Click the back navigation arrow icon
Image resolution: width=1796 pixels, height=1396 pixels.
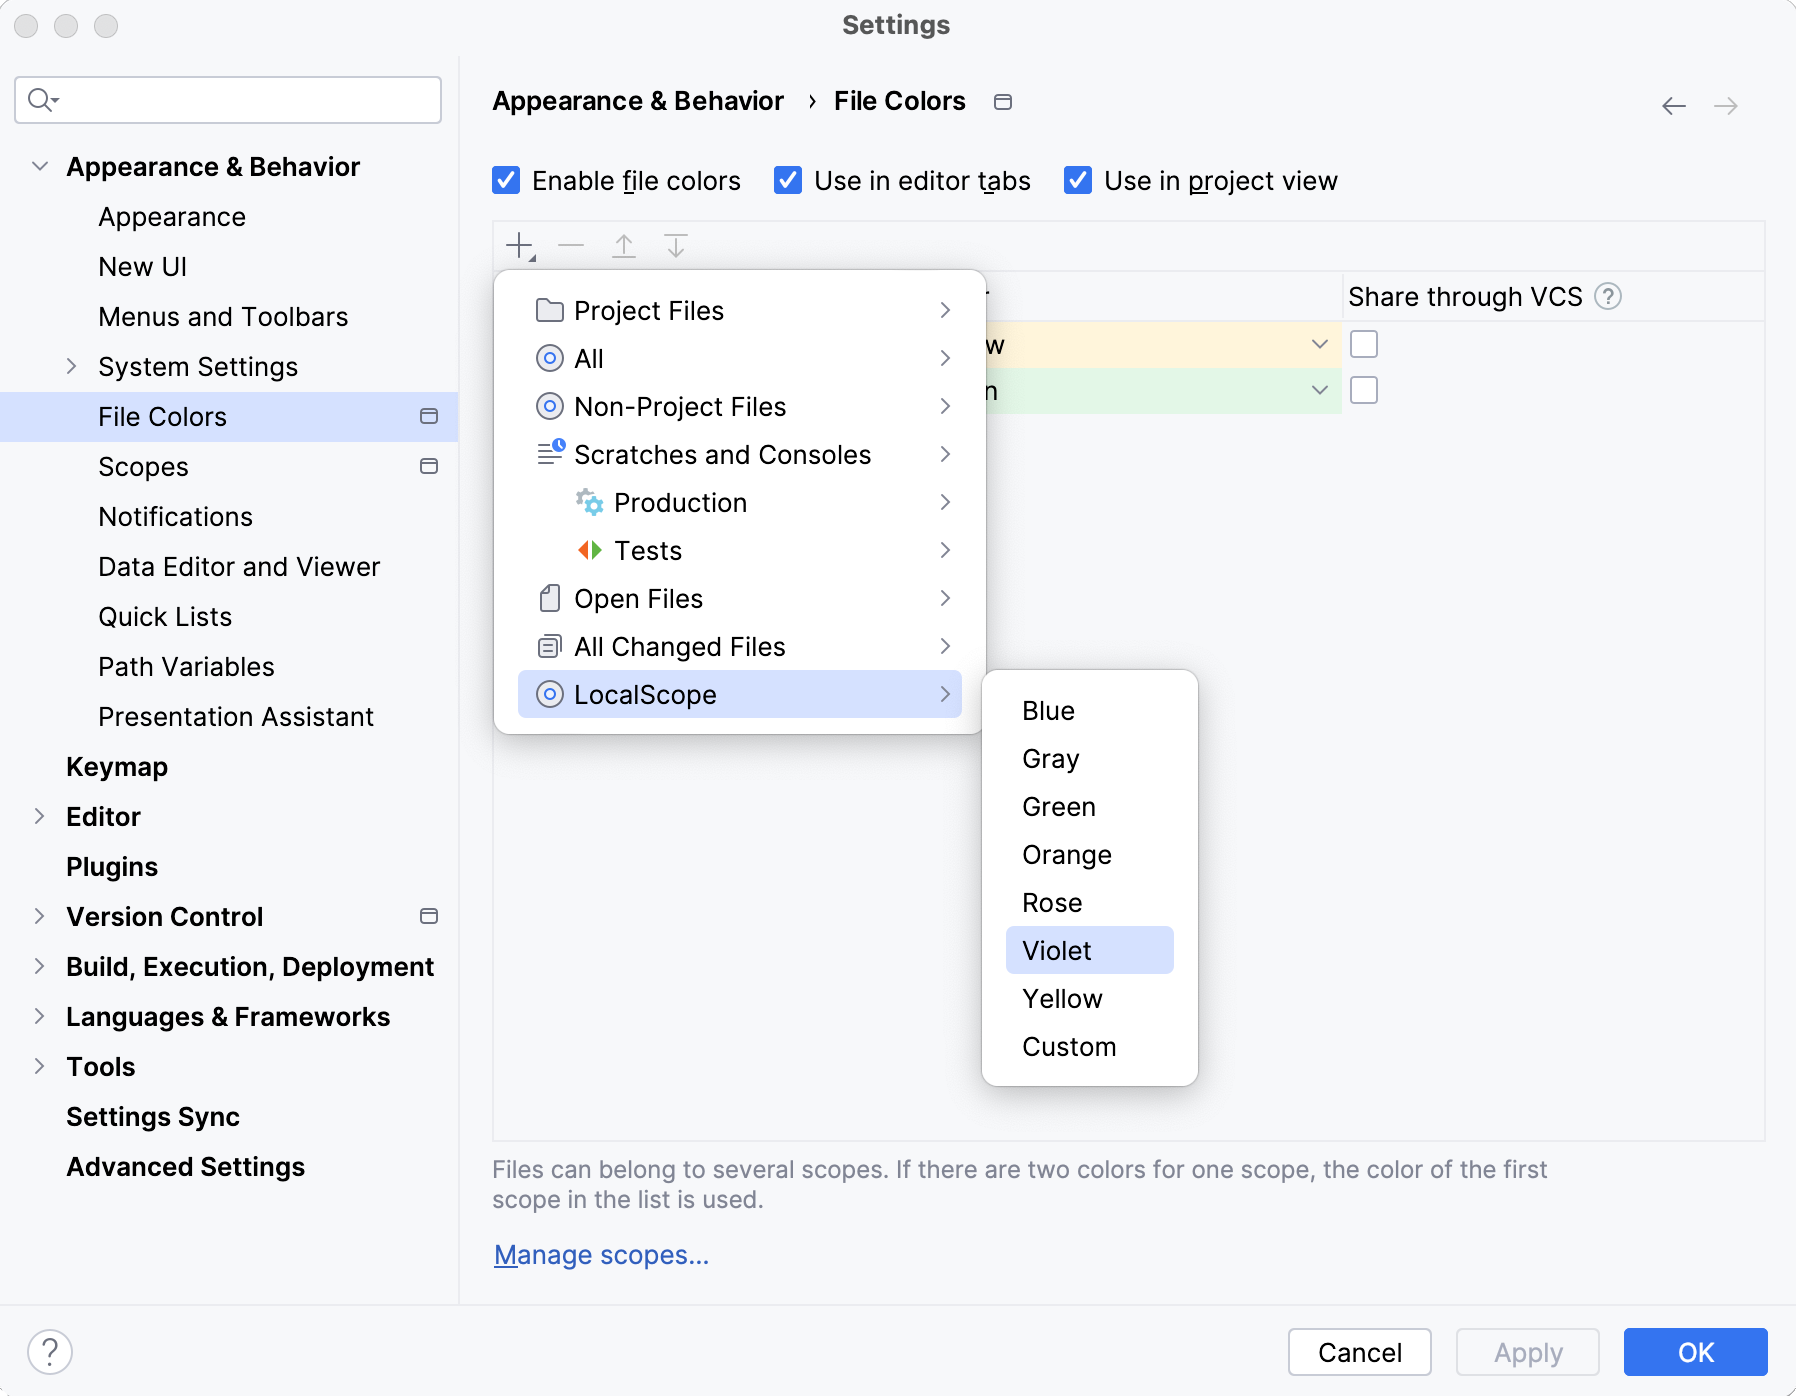coord(1674,106)
